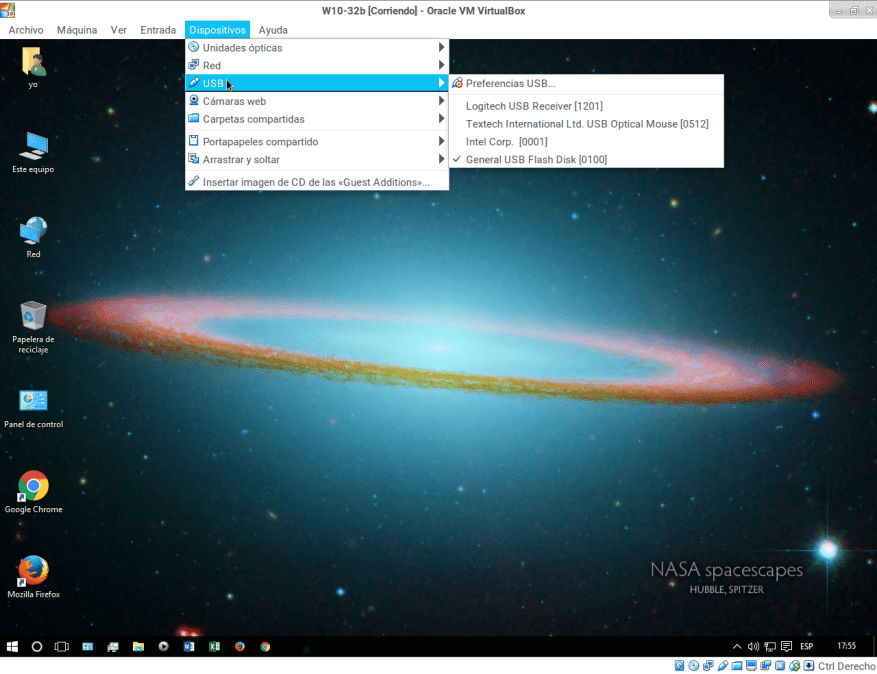Image resolution: width=877 pixels, height=674 pixels.
Task: Click the ESP language indicator in tray
Action: coord(806,647)
